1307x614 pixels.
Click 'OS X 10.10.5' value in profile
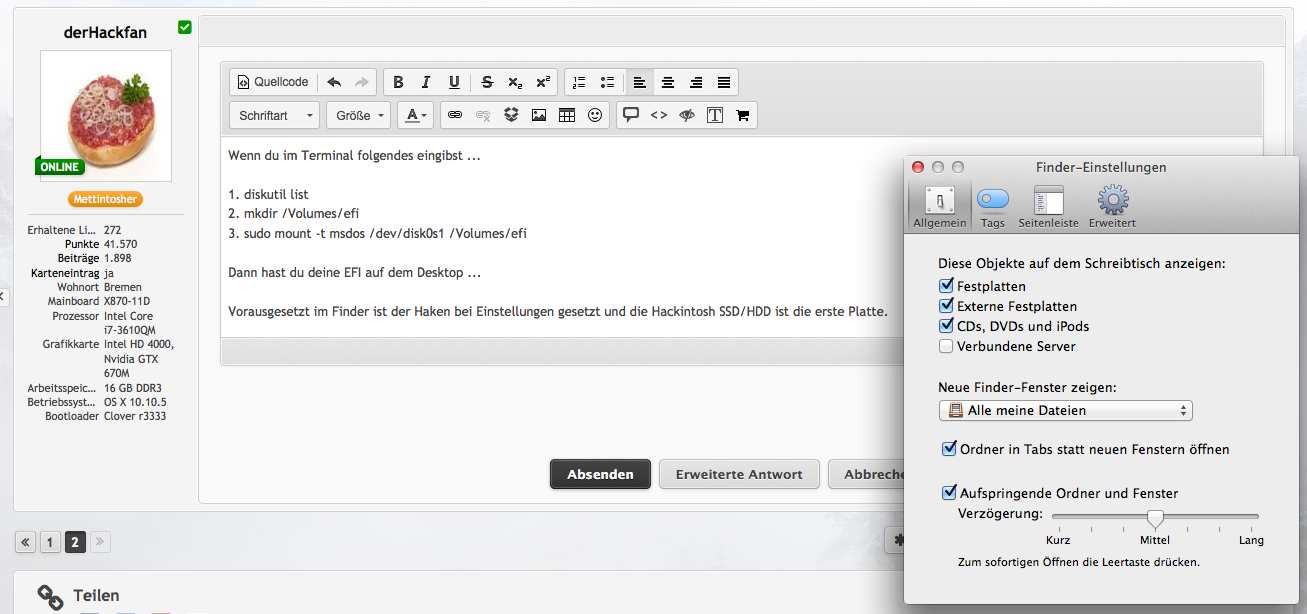tap(134, 402)
